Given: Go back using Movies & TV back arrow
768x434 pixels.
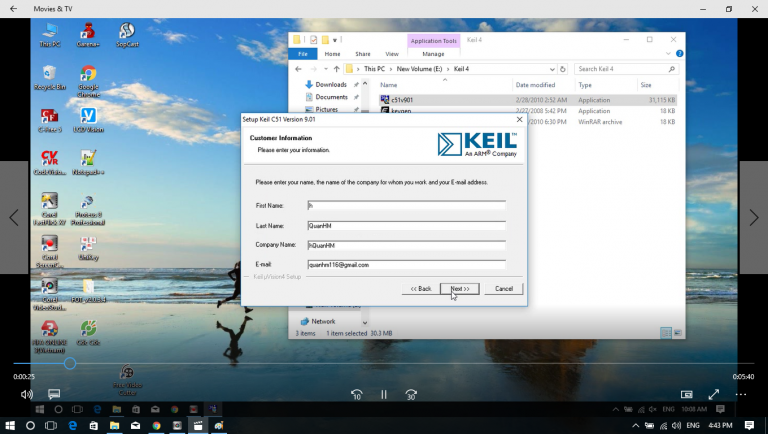Looking at the screenshot, I should coord(14,9).
